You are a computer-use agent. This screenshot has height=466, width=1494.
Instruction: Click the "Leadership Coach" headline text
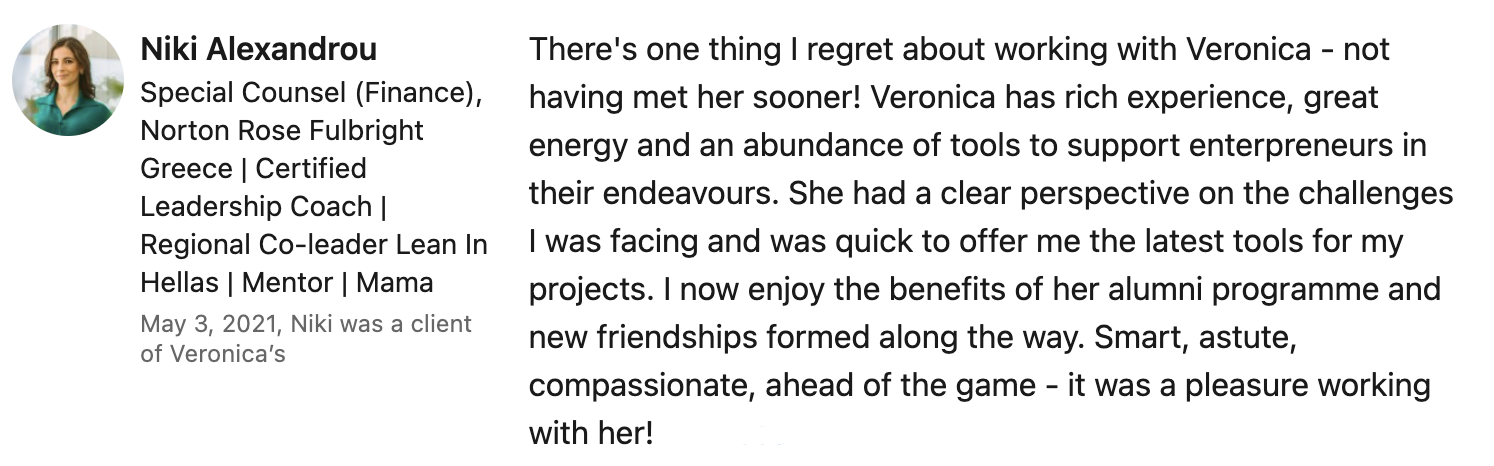coord(255,207)
